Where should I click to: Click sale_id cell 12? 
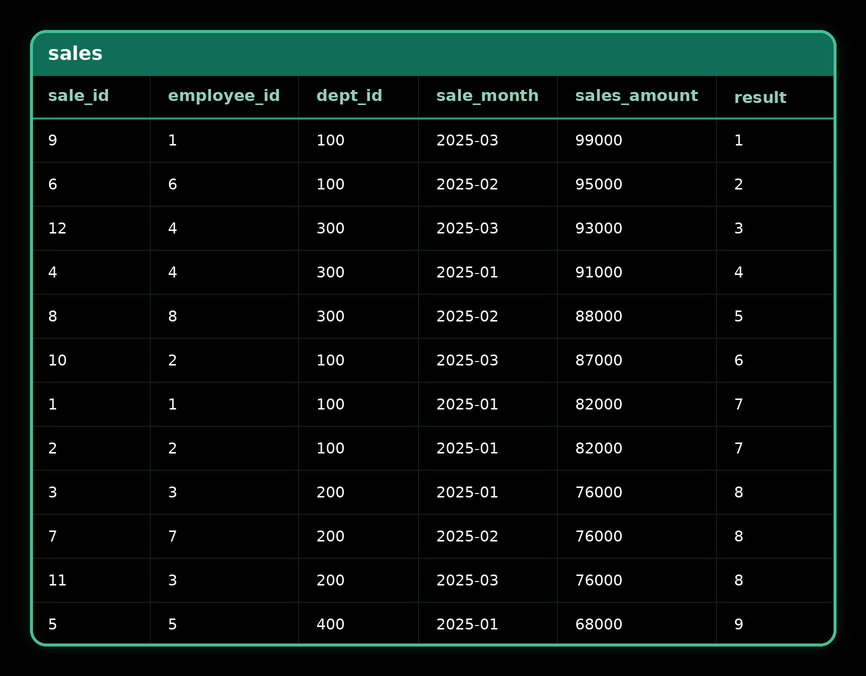57,228
